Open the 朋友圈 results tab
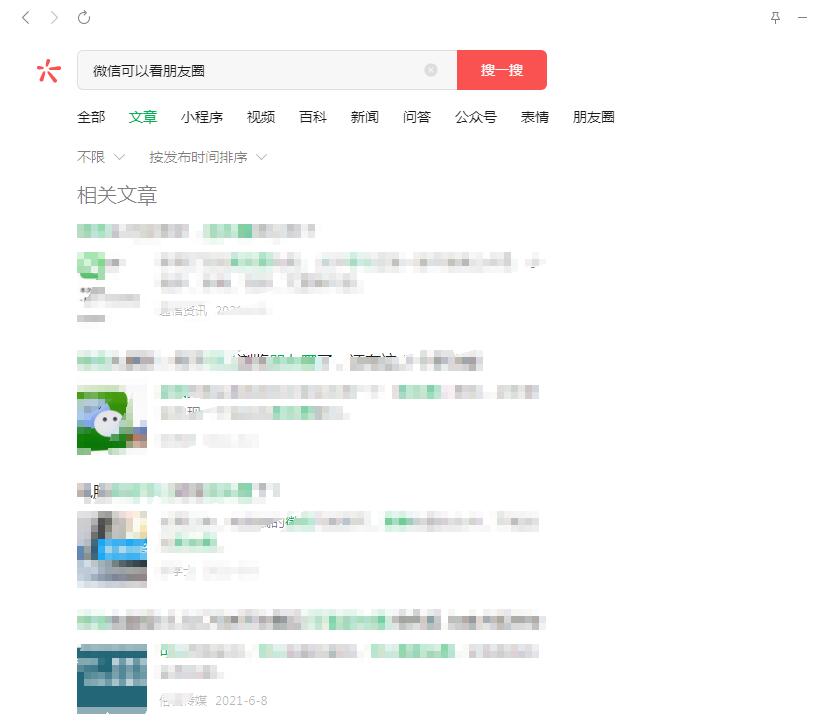Image resolution: width=823 pixels, height=728 pixels. 594,117
